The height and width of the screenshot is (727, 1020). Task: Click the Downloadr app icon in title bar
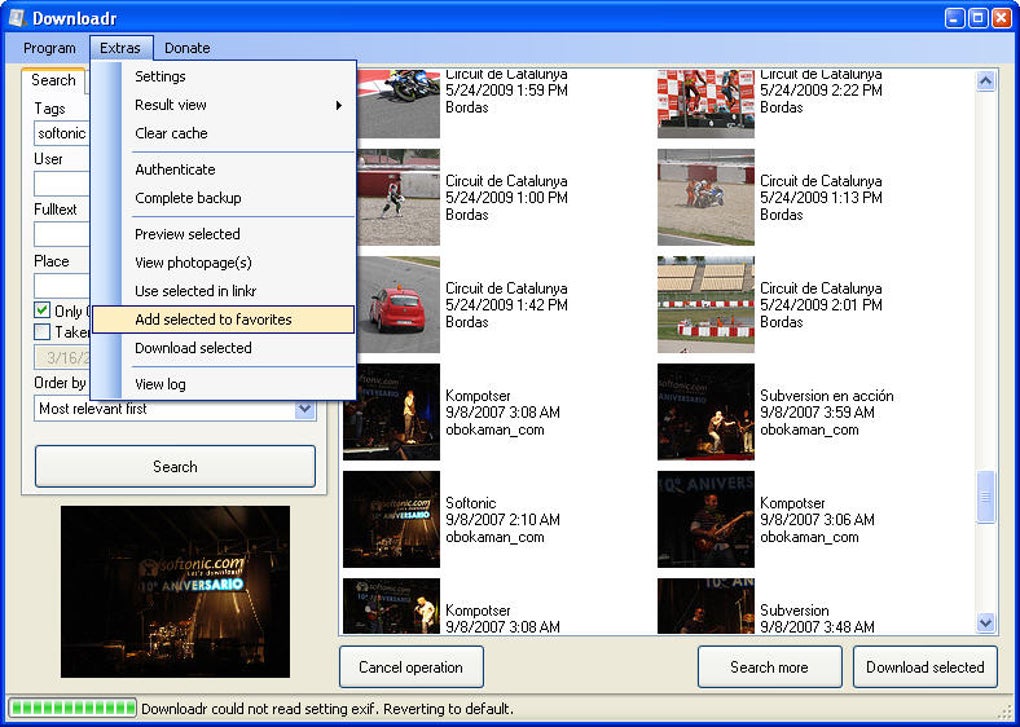tap(17, 18)
